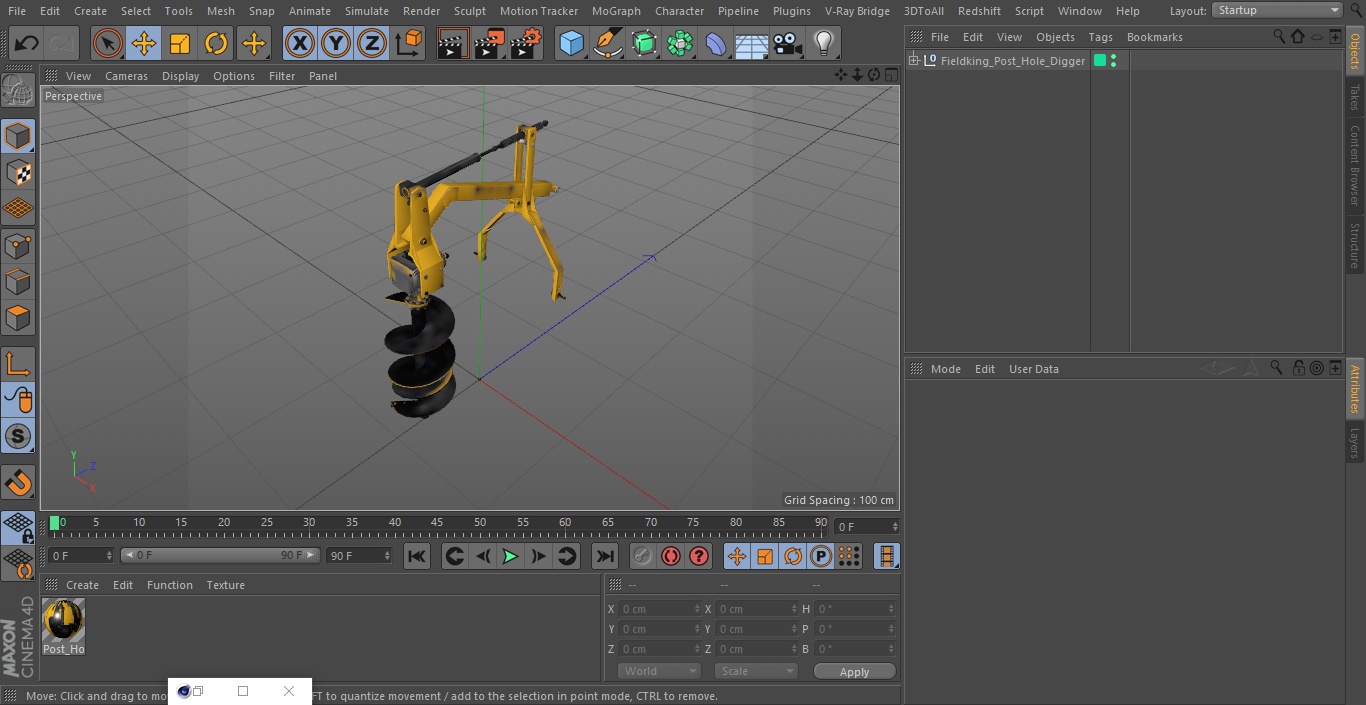Open the Simulate menu
This screenshot has width=1366, height=705.
tap(367, 11)
